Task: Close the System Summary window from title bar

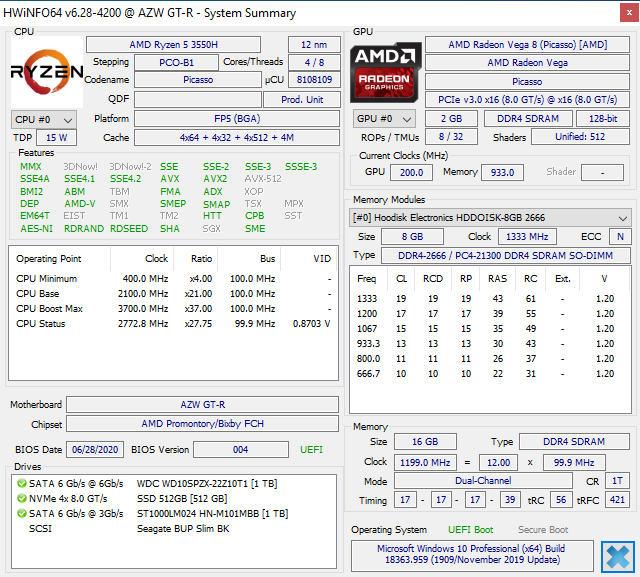Action: [x=616, y=13]
